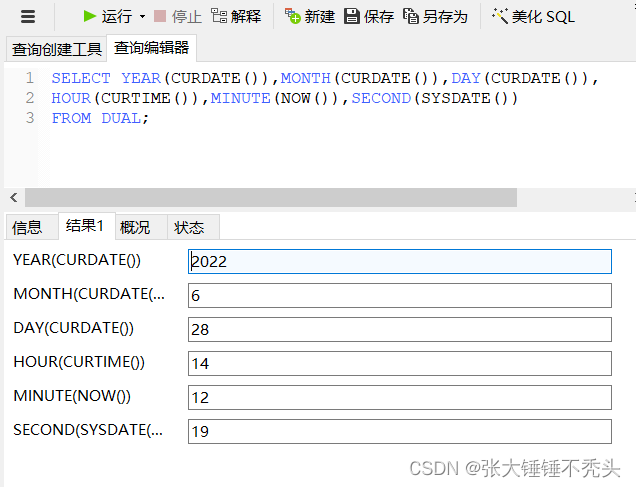Click the Save (保存) floppy icon
The width and height of the screenshot is (636, 487).
pos(352,16)
